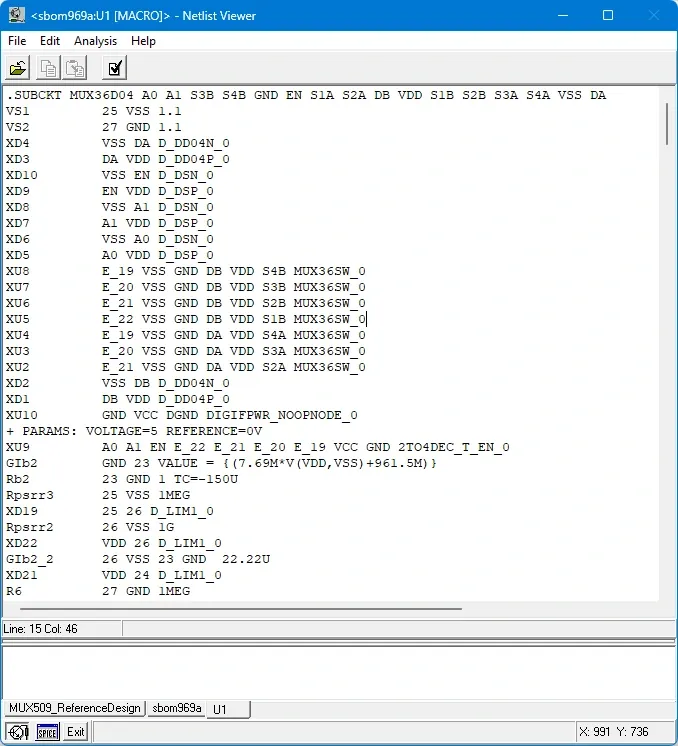The width and height of the screenshot is (678, 746).
Task: Switch to the sbom969a tab
Action: (177, 708)
